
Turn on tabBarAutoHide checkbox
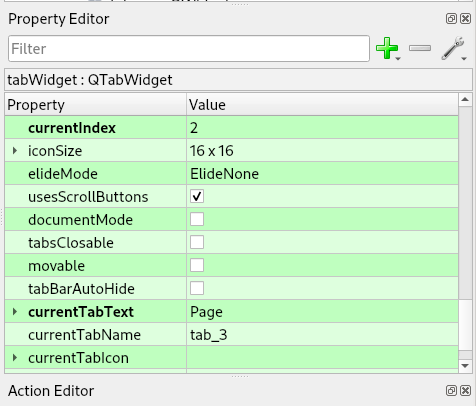pyautogui.click(x=197, y=288)
